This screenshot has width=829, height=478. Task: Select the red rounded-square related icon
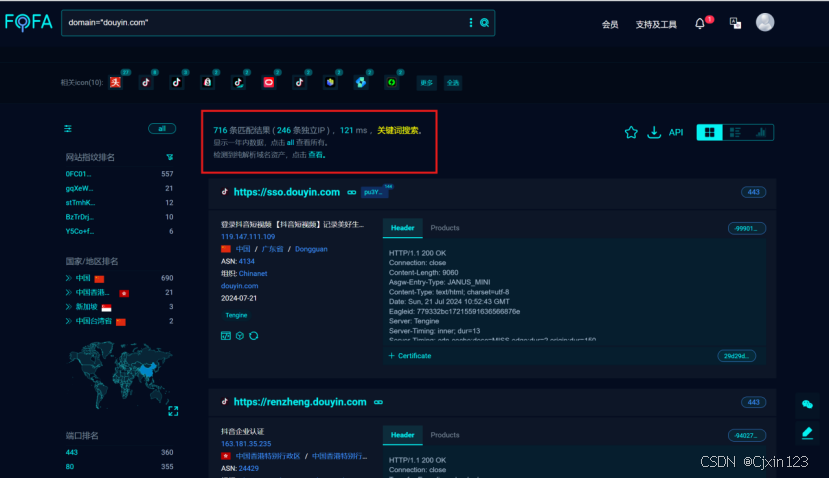(x=269, y=82)
